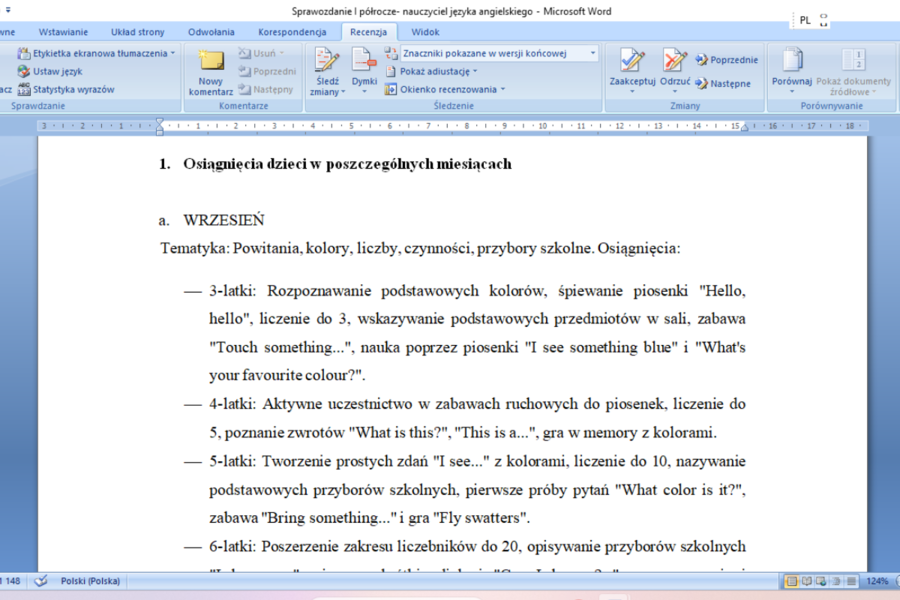Click the 124% zoom level control

pos(877,580)
